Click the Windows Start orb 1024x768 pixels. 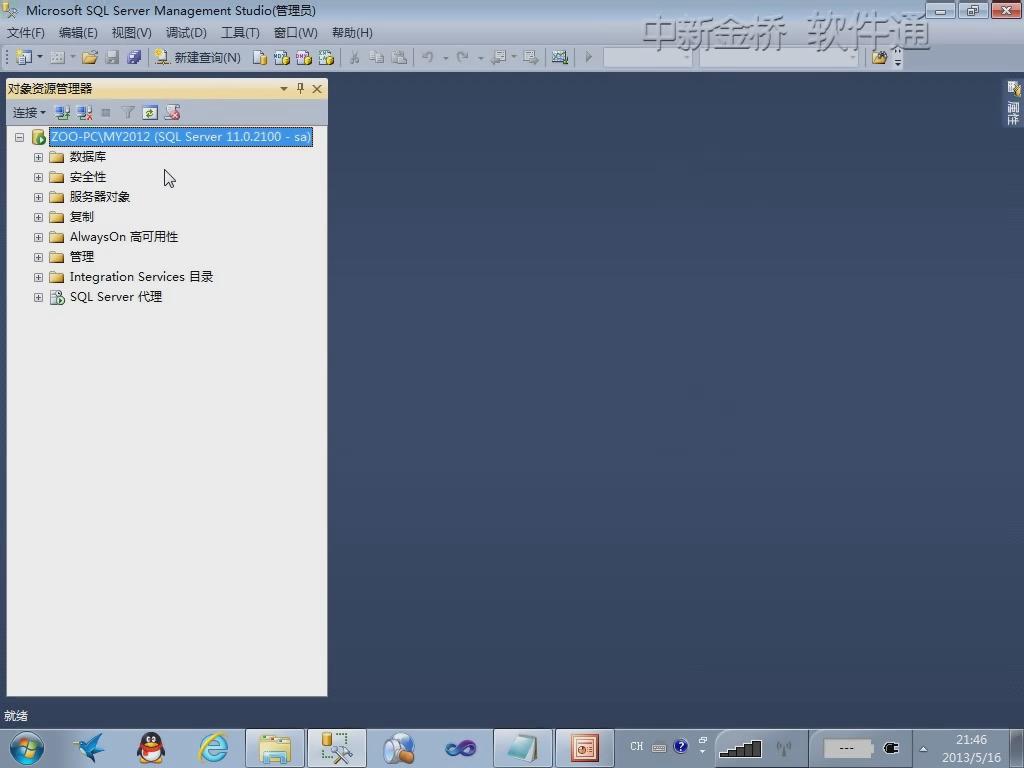[27, 748]
